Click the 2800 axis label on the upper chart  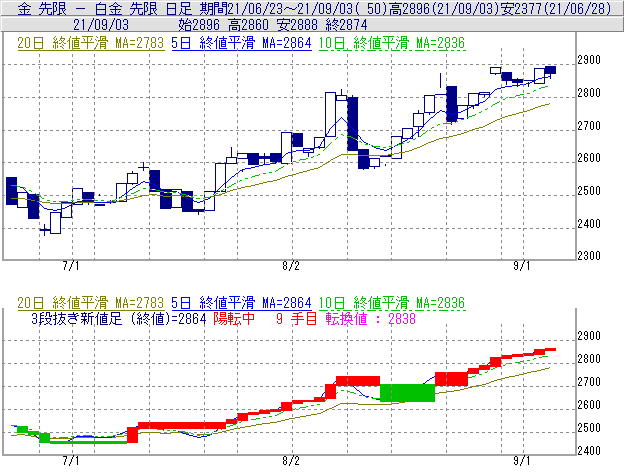[x=589, y=93]
